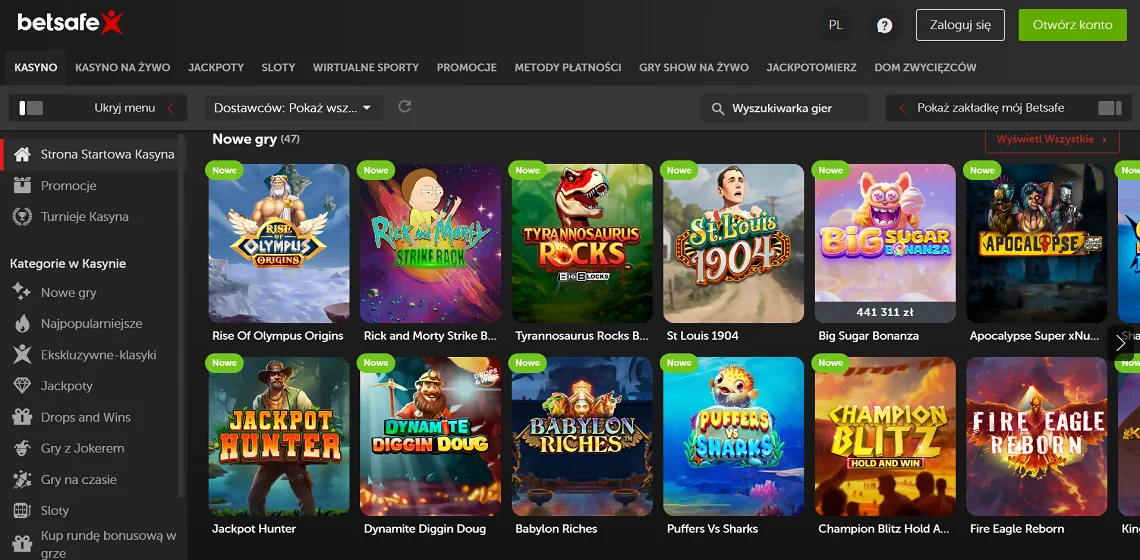Open Strona Startowa Kasyna sidebar link
Image resolution: width=1140 pixels, height=560 pixels.
(108, 154)
